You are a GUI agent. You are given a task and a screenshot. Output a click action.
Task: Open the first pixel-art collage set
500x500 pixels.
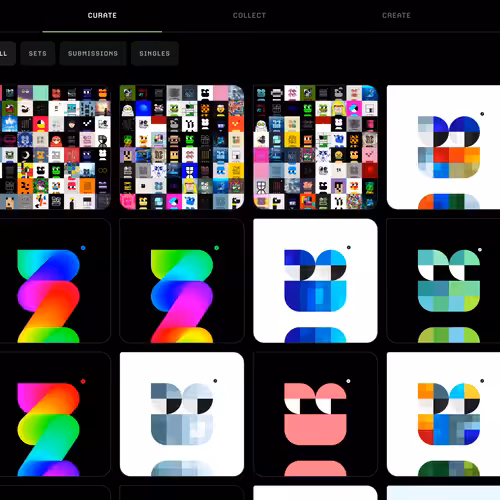[x=55, y=147]
